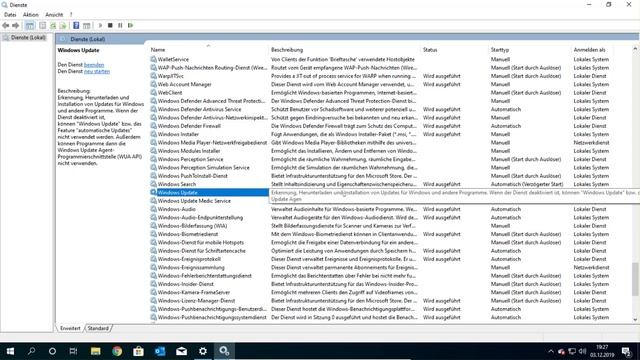
Task: Start the service with the play toolbar icon
Action: 100,25
